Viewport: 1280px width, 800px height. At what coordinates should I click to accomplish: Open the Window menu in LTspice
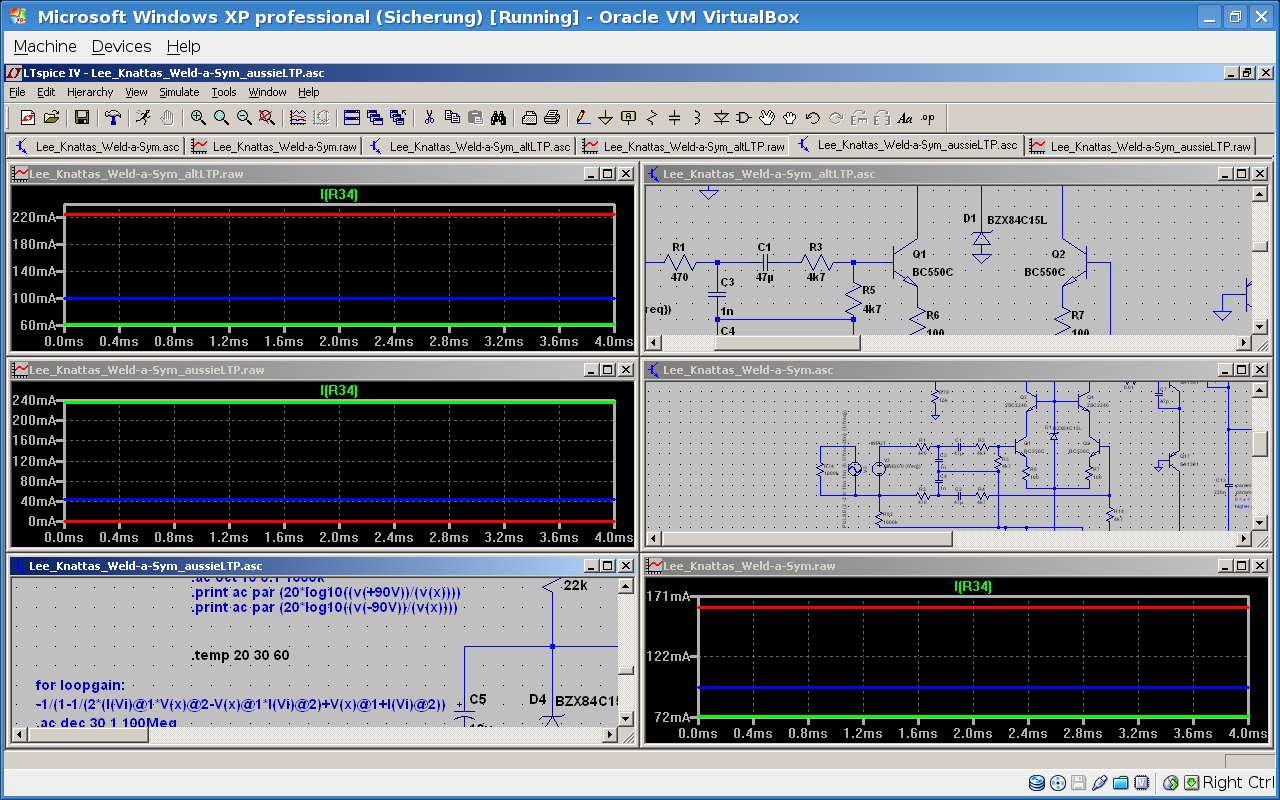268,92
